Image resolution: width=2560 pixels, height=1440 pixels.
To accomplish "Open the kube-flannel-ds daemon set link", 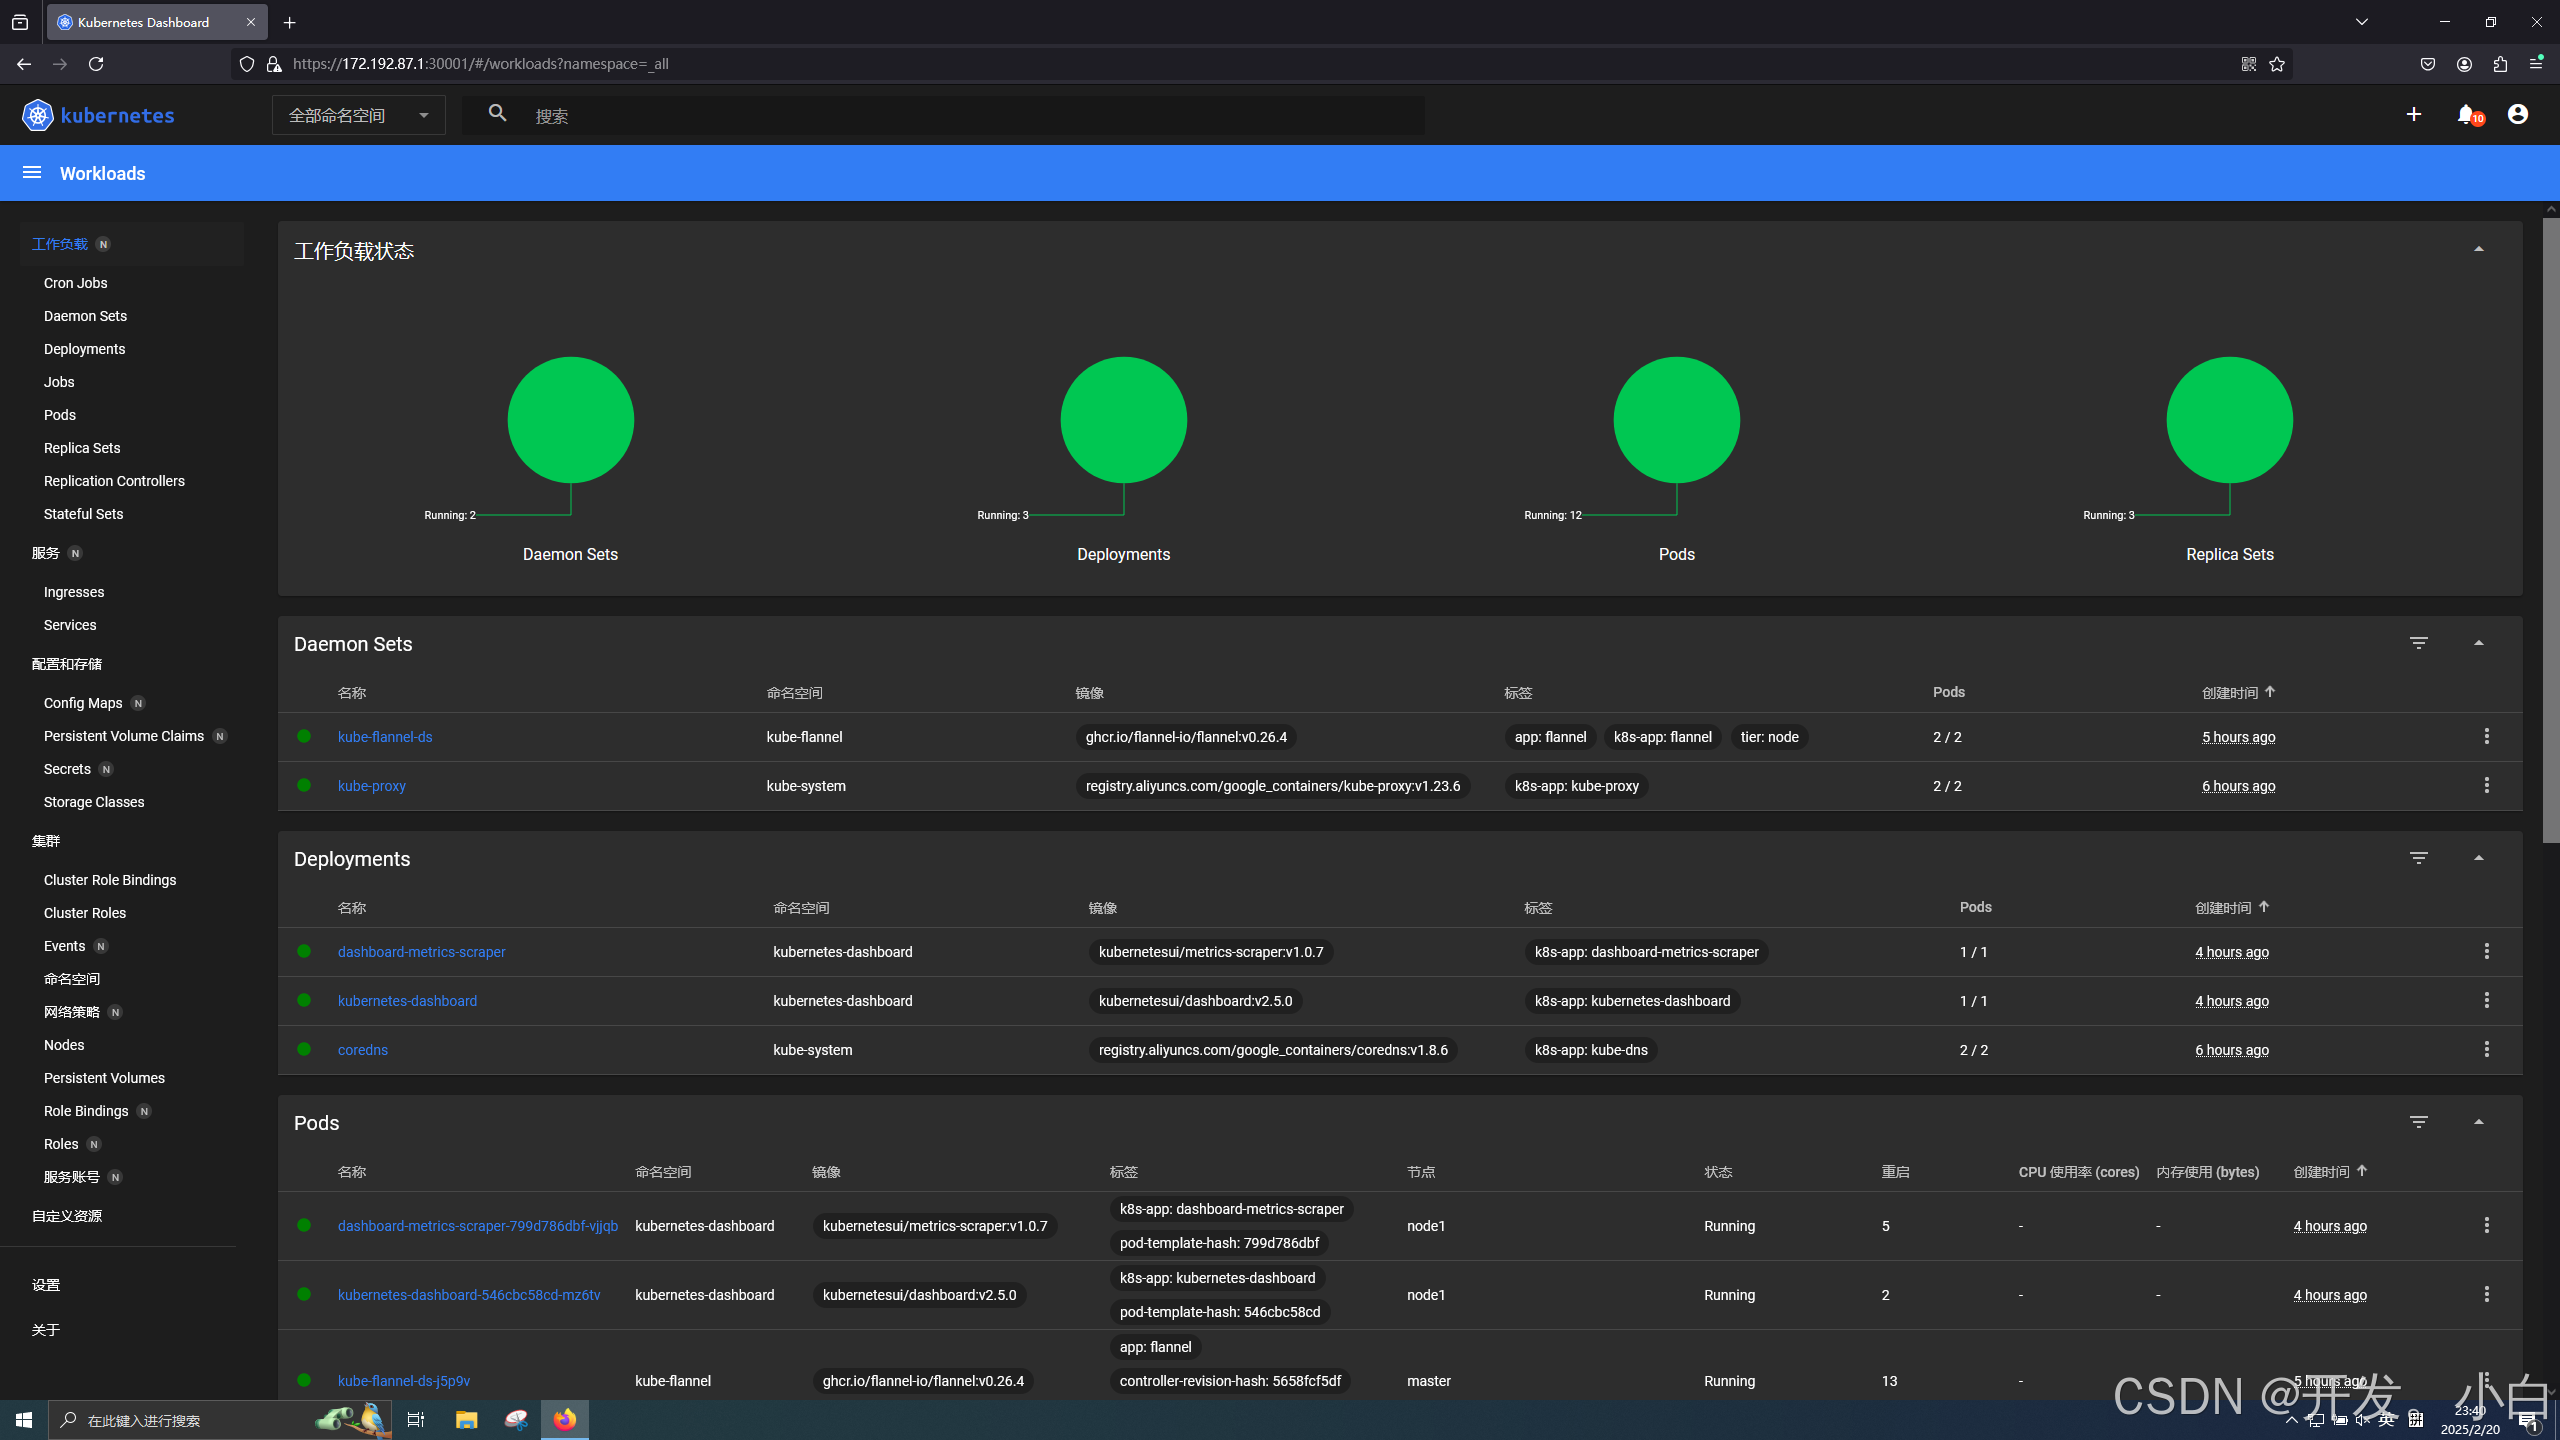I will [385, 737].
